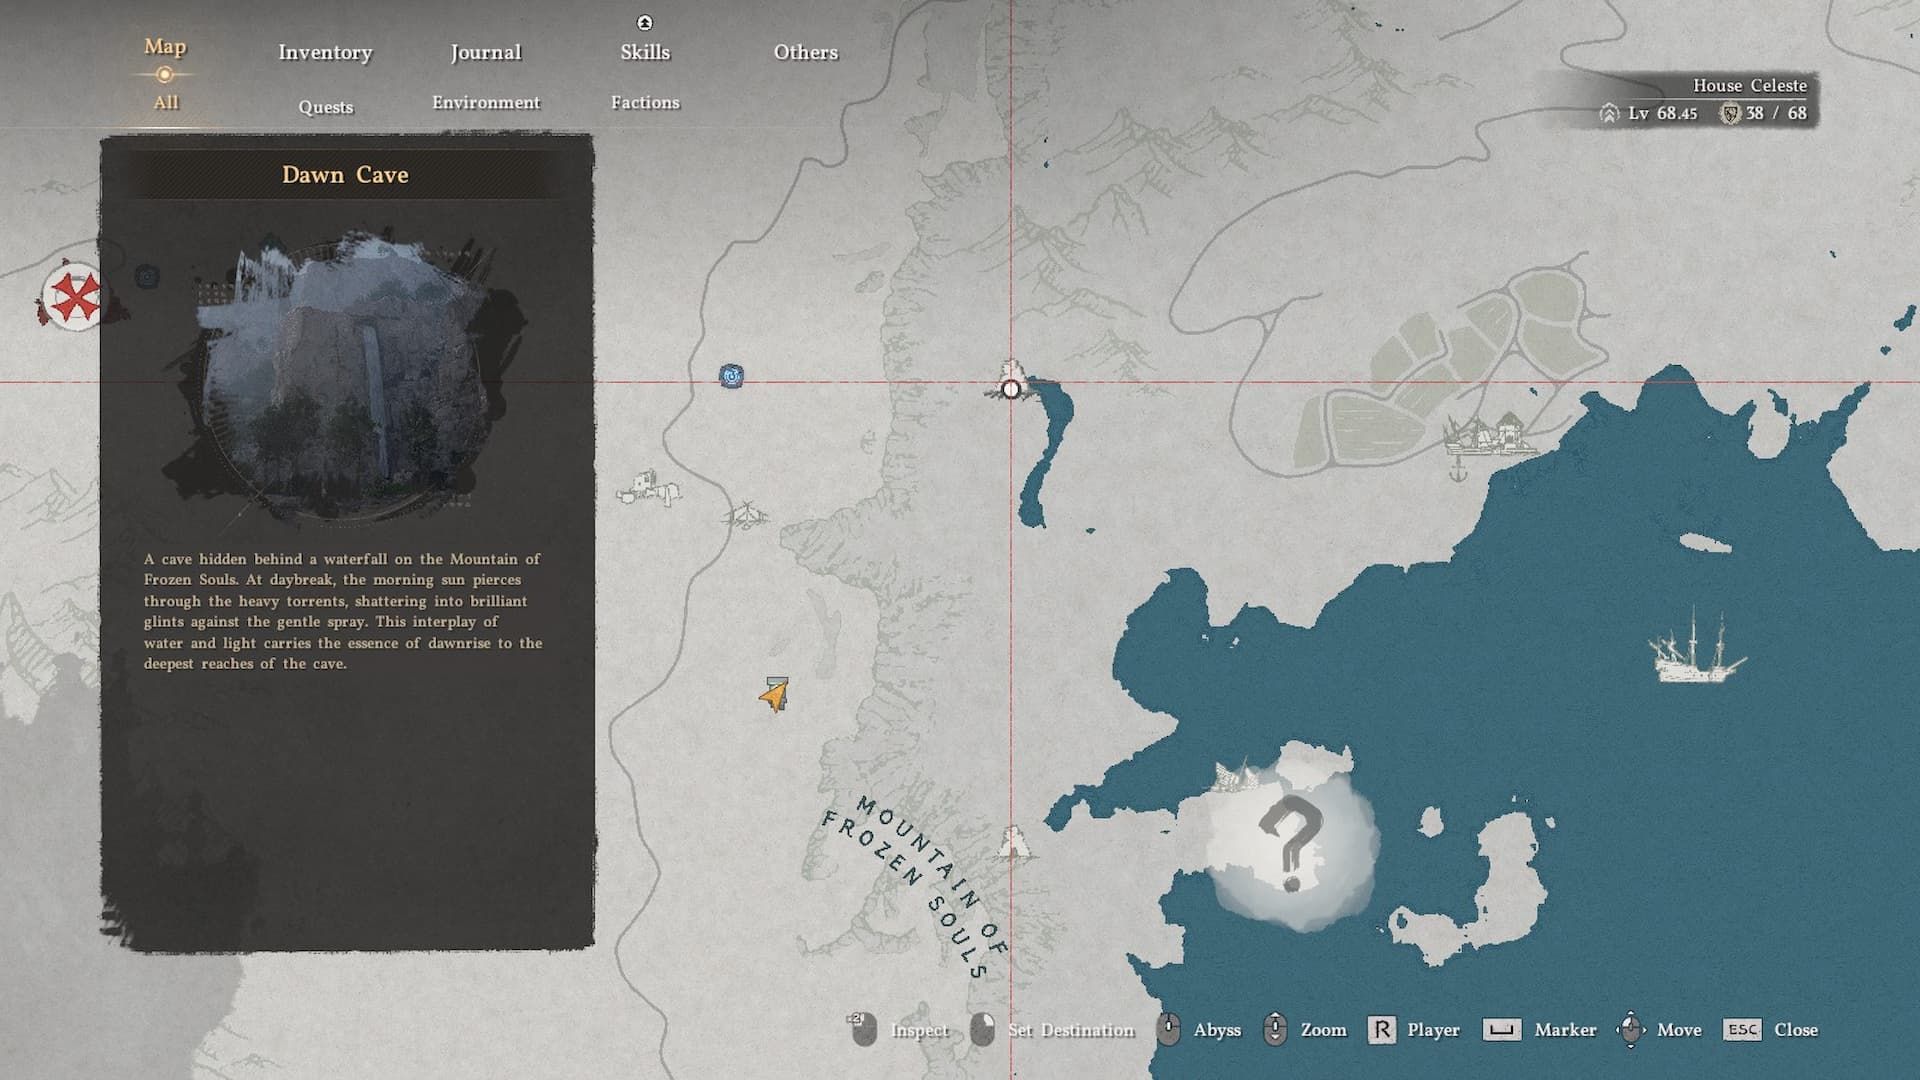
Task: Select the orange player arrow marker
Action: [x=774, y=694]
